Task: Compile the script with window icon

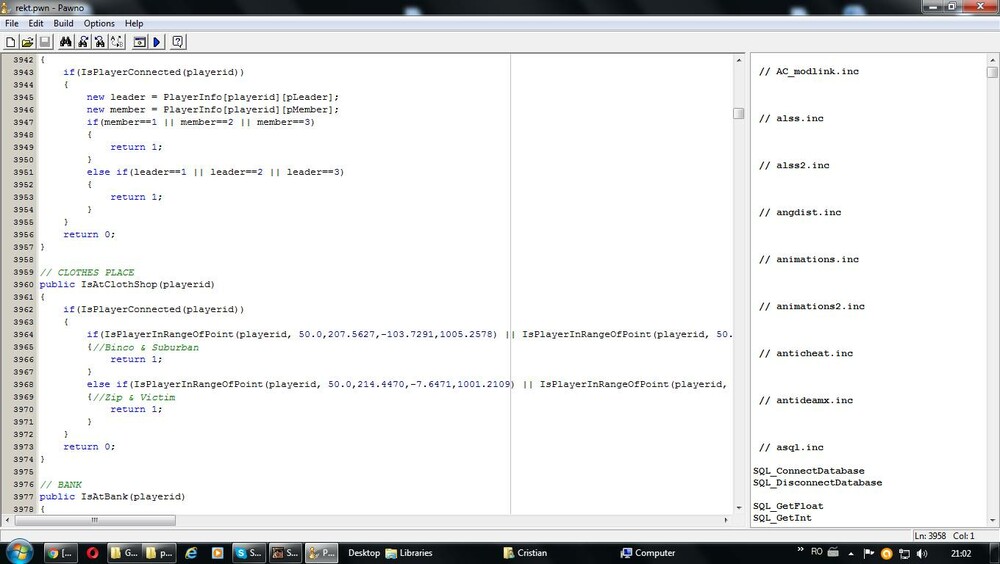Action: tap(140, 42)
